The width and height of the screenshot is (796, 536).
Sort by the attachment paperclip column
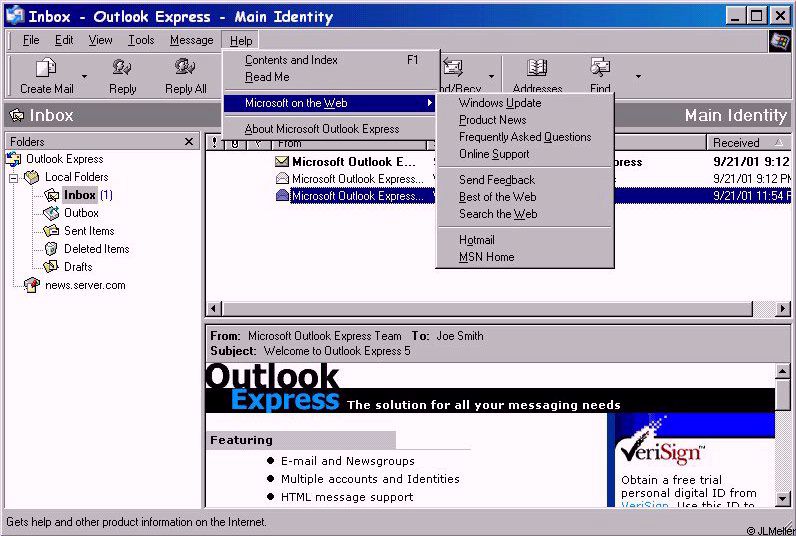pyautogui.click(x=235, y=144)
